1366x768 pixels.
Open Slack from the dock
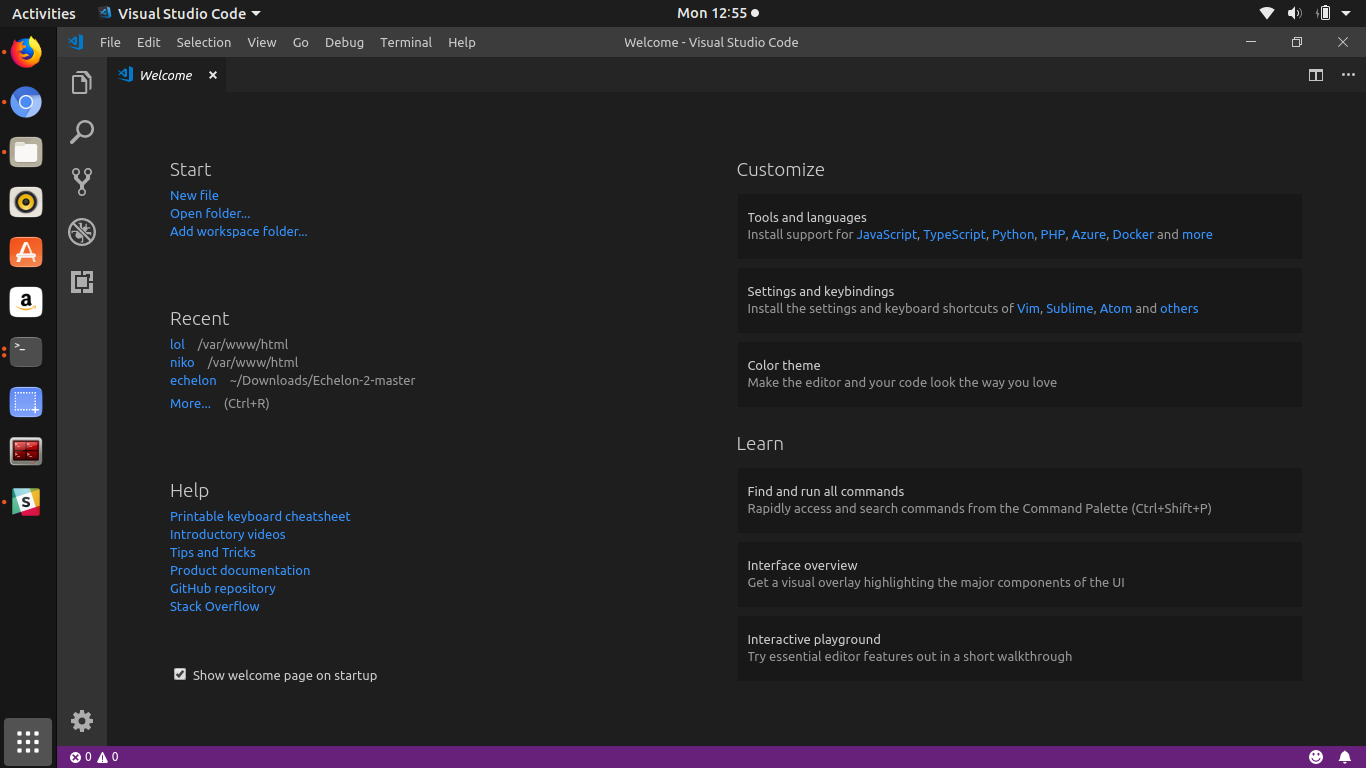(x=26, y=502)
